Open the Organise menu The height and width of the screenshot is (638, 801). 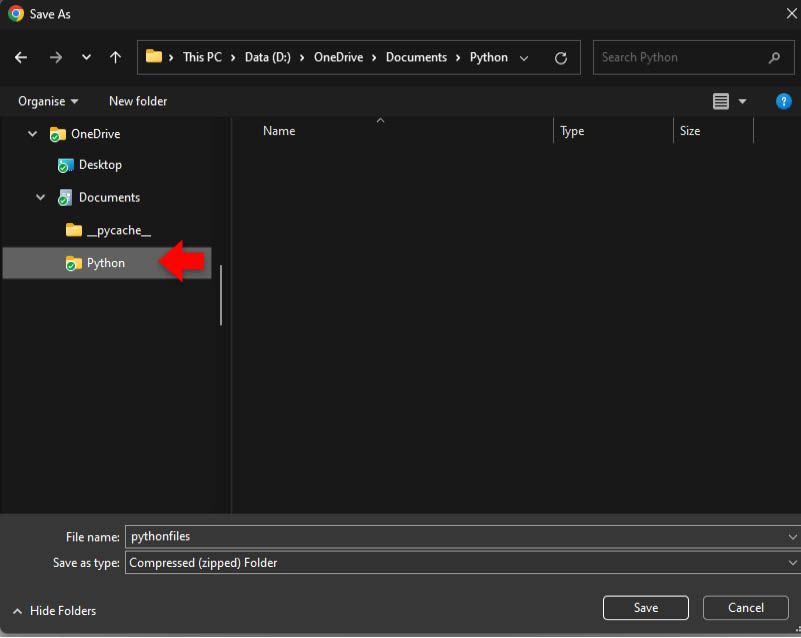coord(48,101)
